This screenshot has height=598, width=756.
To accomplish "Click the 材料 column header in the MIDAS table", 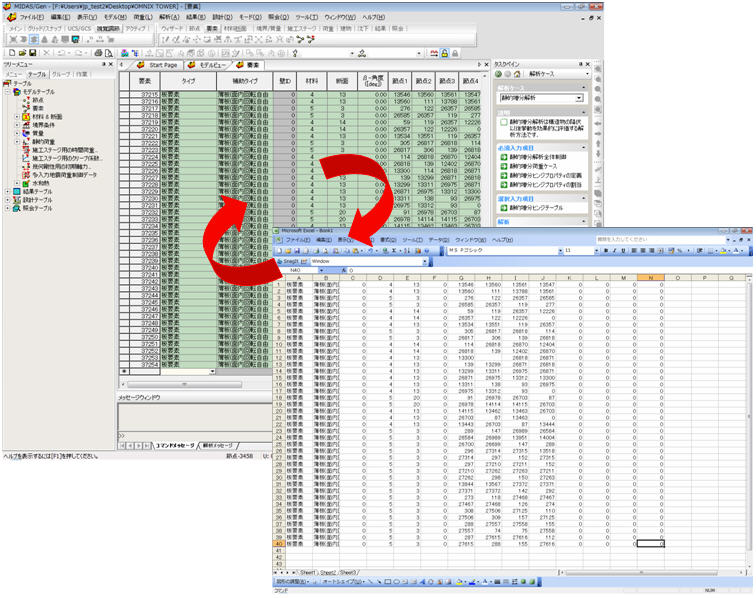I will [311, 81].
